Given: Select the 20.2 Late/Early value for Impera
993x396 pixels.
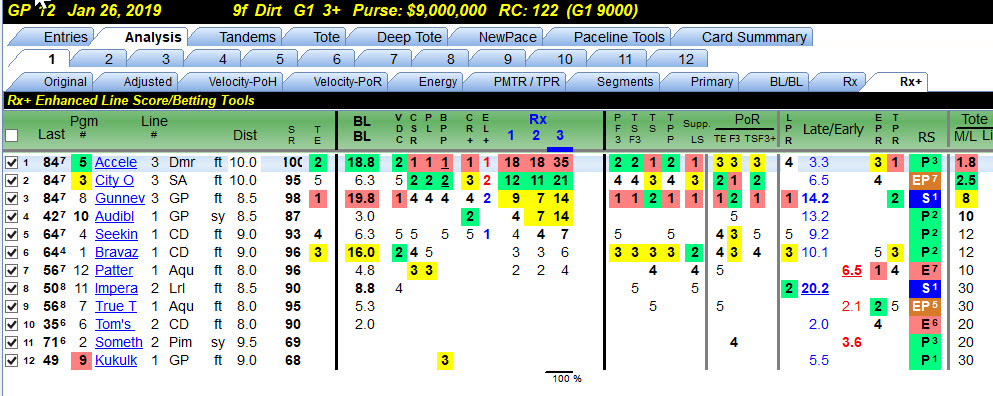Looking at the screenshot, I should (816, 289).
